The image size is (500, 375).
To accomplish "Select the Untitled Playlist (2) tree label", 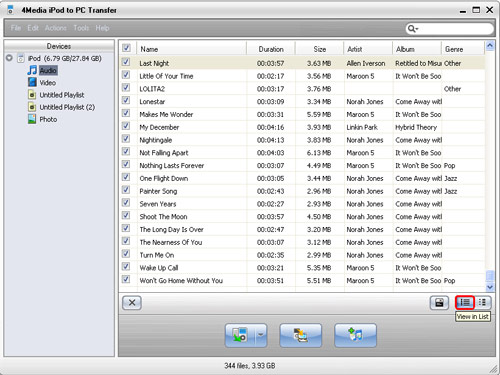I will click(67, 107).
